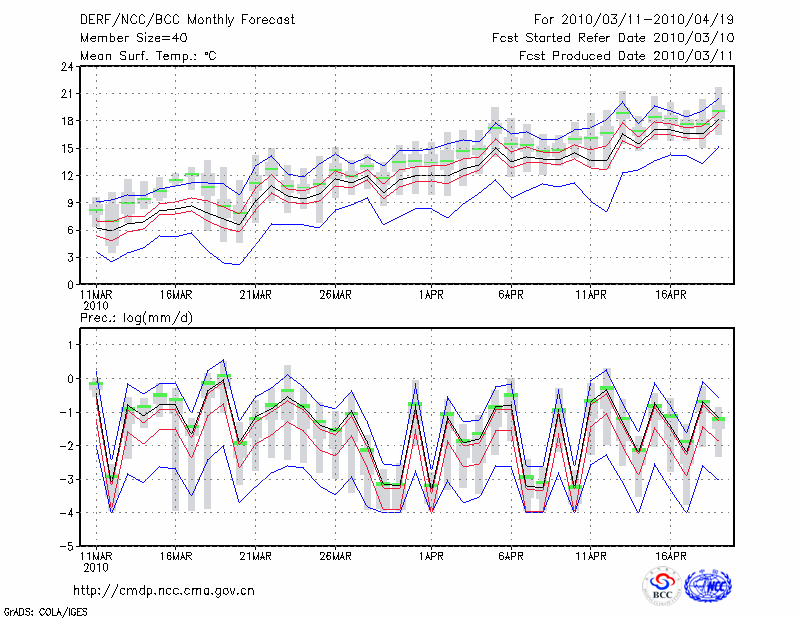Click 1APR tick below the temperature chart
This screenshot has width=800, height=618.
[431, 295]
